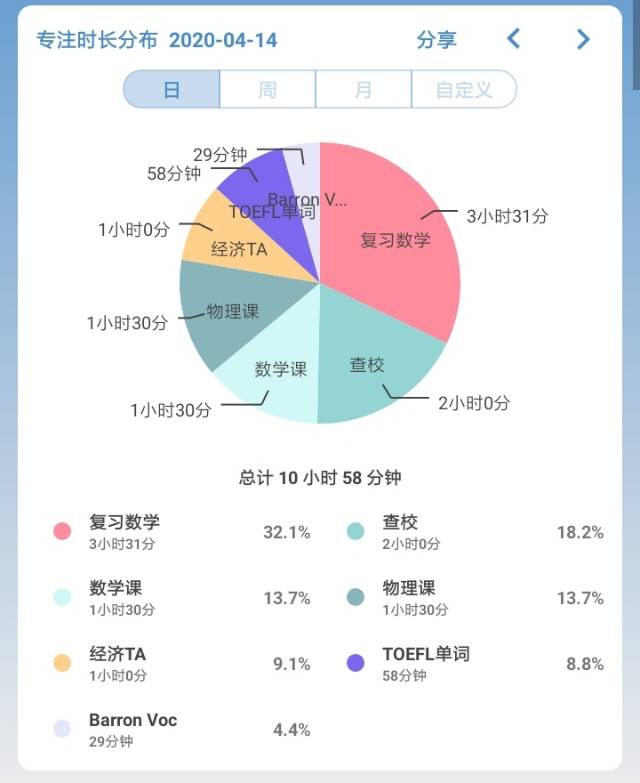Switch to the 周 week tab
This screenshot has height=783, width=640.
(x=267, y=90)
